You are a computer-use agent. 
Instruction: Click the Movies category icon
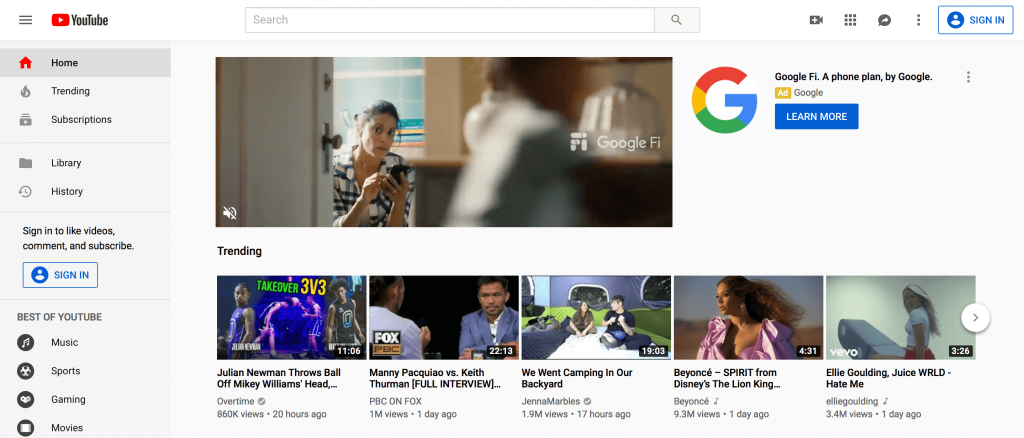pyautogui.click(x=25, y=428)
